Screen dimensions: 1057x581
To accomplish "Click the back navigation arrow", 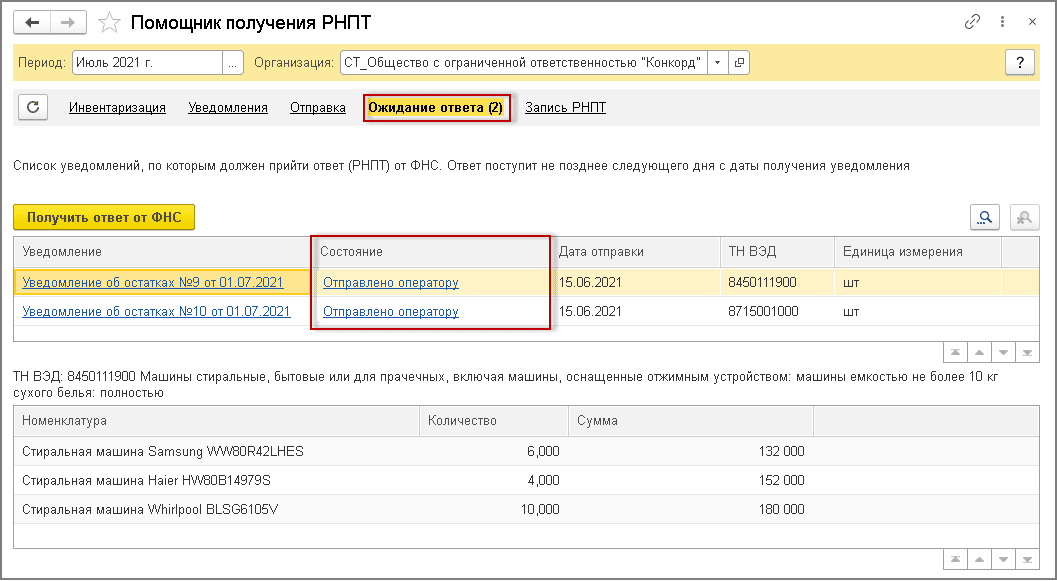I will [x=32, y=22].
